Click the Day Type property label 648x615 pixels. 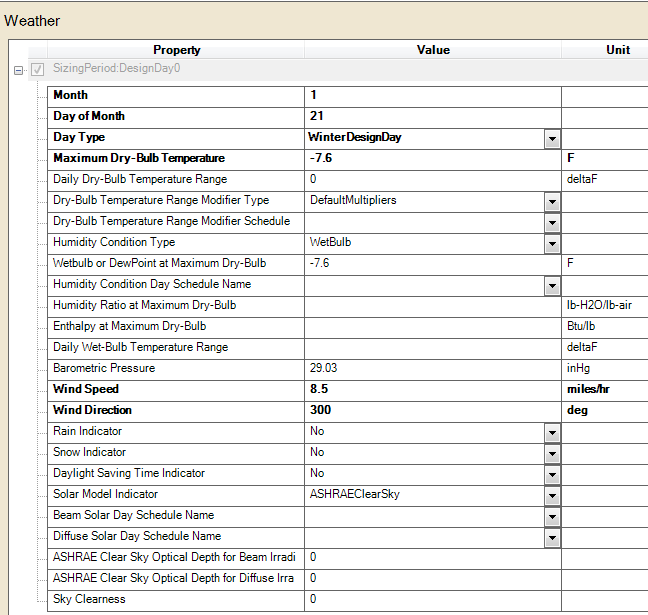click(x=79, y=137)
